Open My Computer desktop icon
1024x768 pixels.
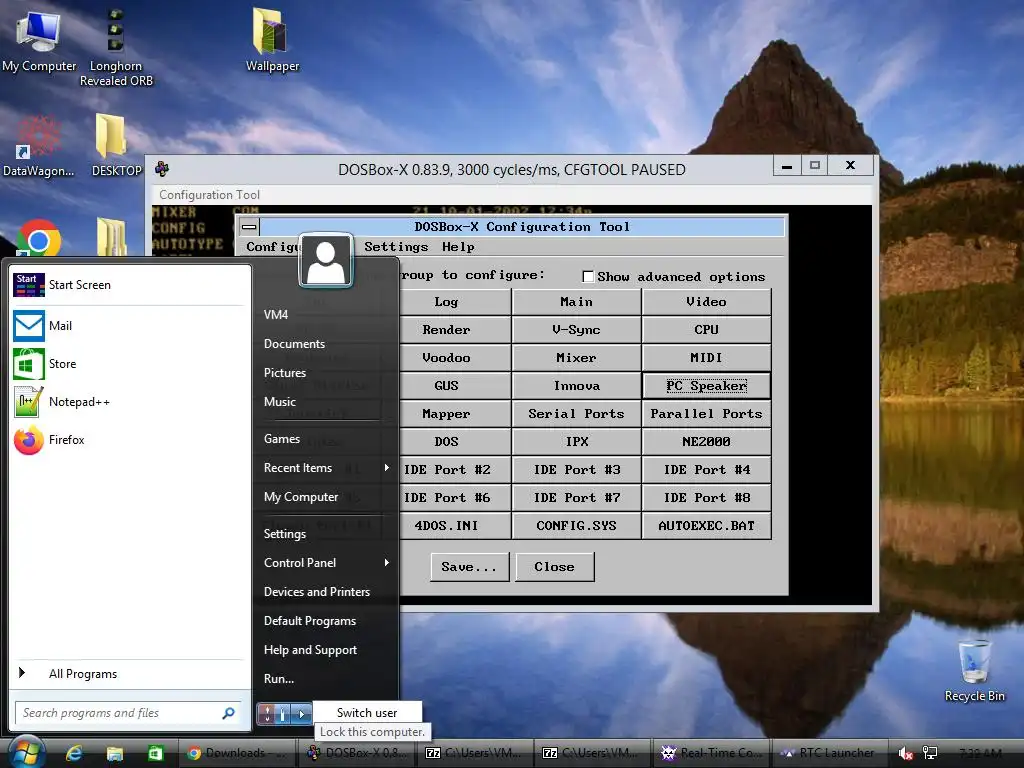[39, 40]
